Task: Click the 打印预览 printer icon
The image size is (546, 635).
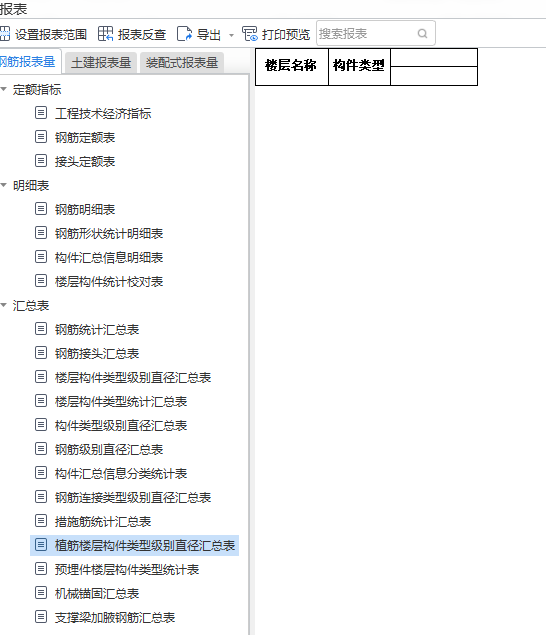Action: pos(250,34)
